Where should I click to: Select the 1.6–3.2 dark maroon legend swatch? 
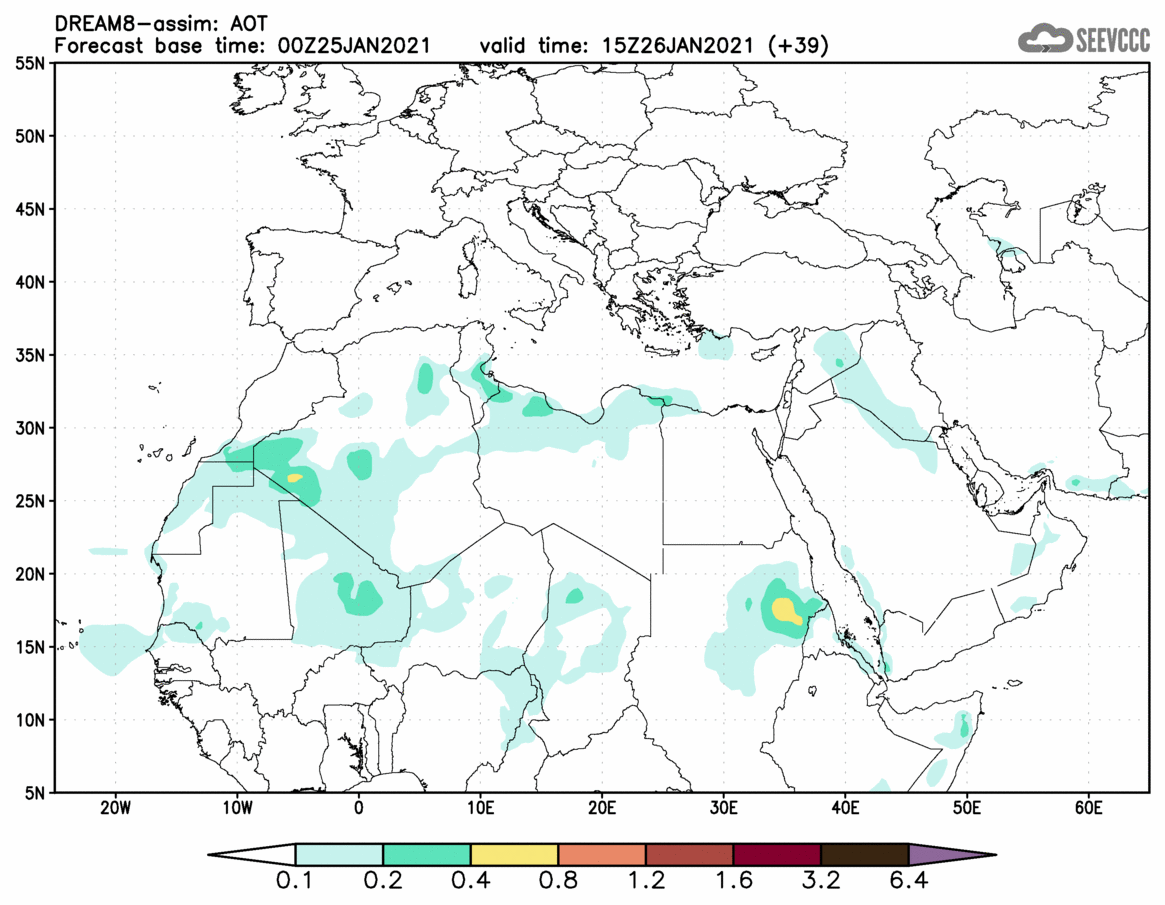pos(777,854)
